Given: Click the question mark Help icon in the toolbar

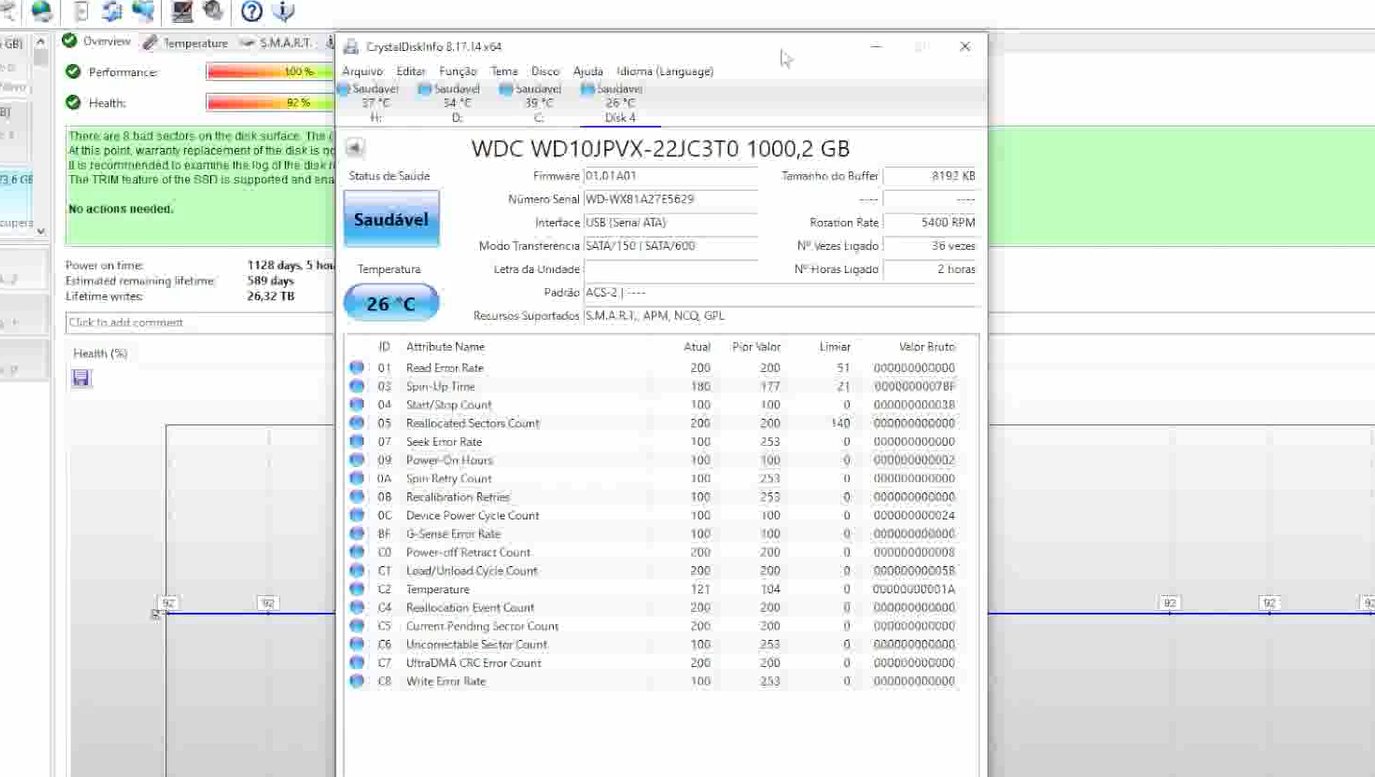Looking at the screenshot, I should point(252,11).
